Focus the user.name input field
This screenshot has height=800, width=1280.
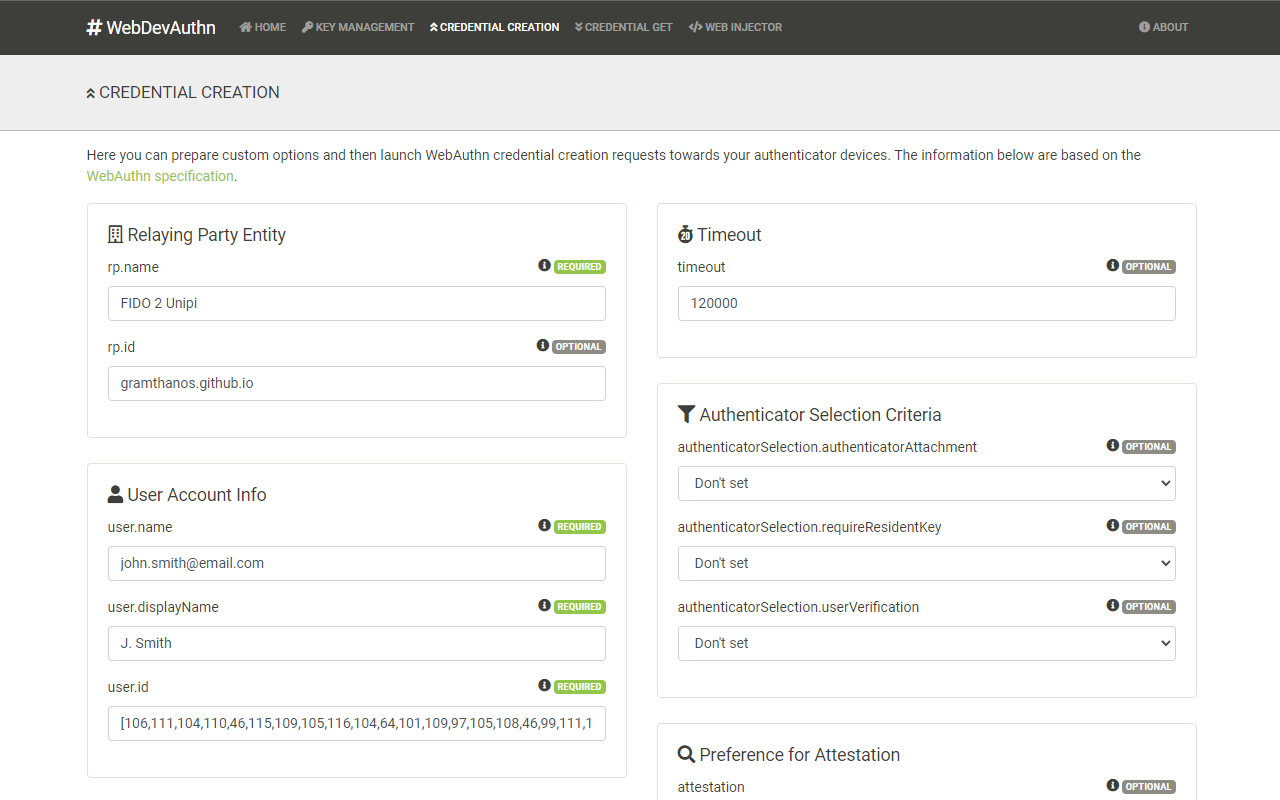357,563
